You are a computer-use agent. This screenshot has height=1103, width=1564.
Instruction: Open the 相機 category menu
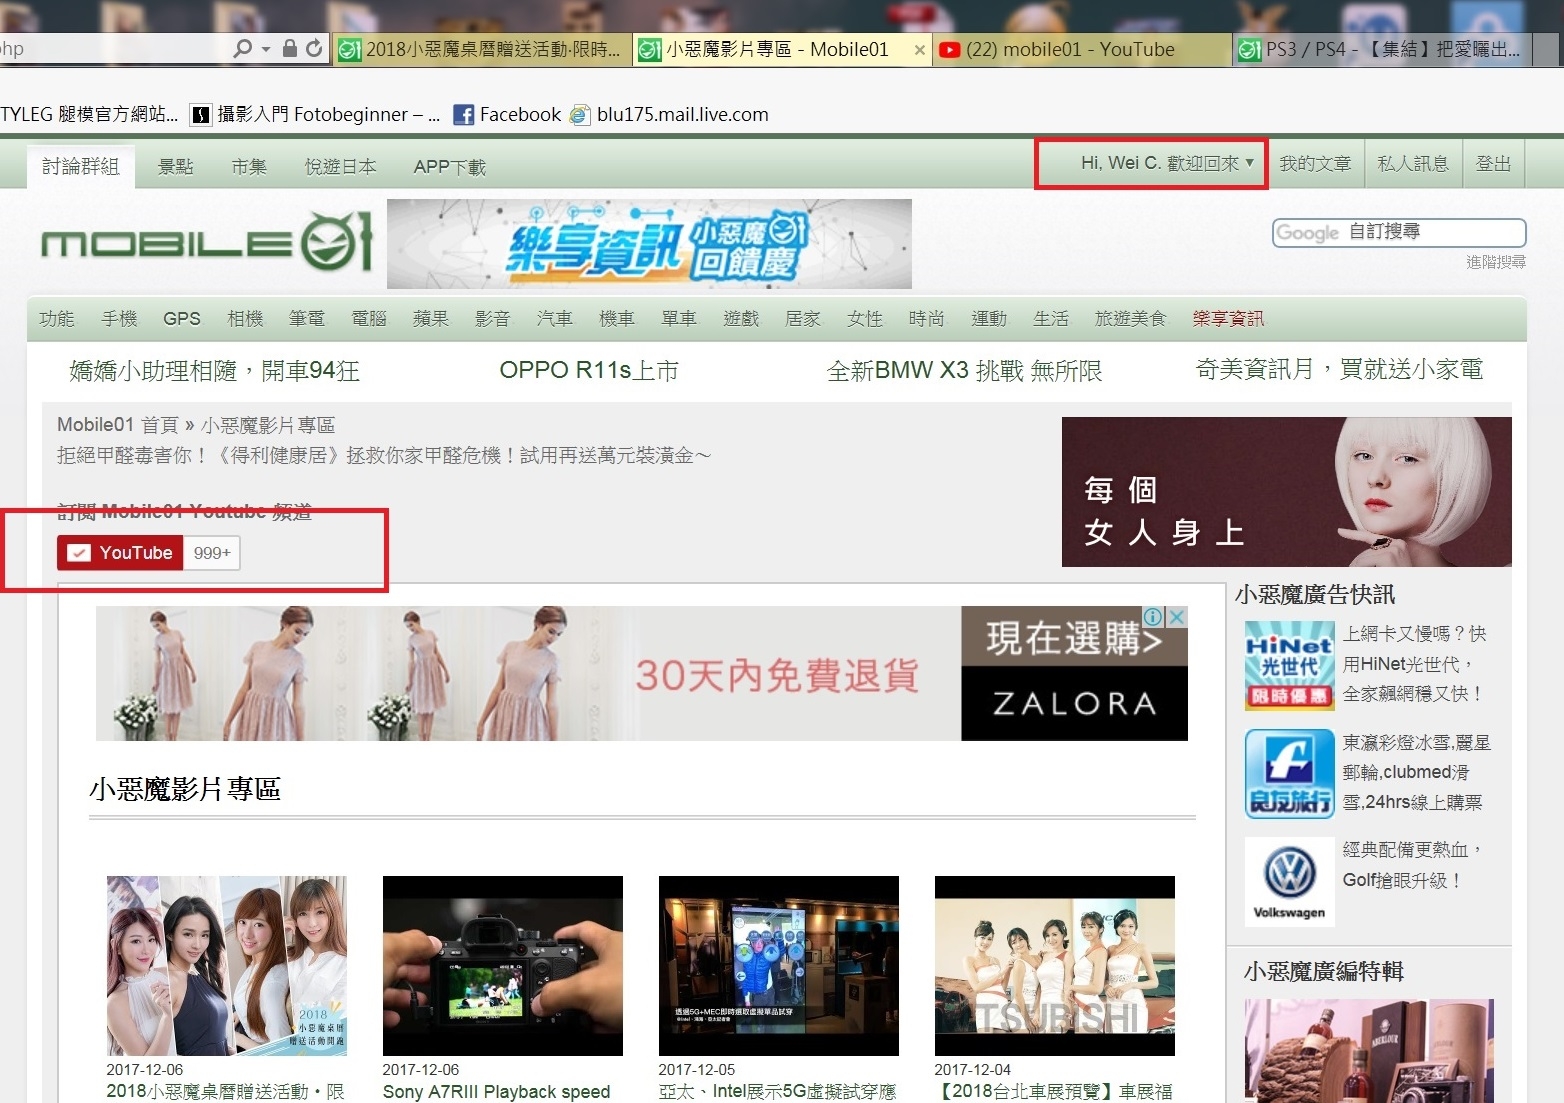click(x=245, y=318)
